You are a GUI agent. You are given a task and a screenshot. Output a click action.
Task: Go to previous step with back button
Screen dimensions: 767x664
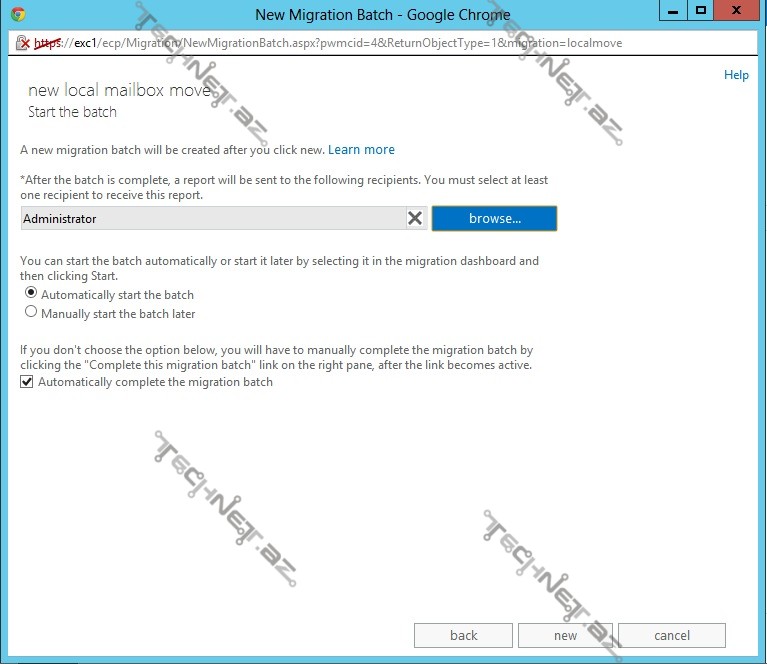(463, 635)
